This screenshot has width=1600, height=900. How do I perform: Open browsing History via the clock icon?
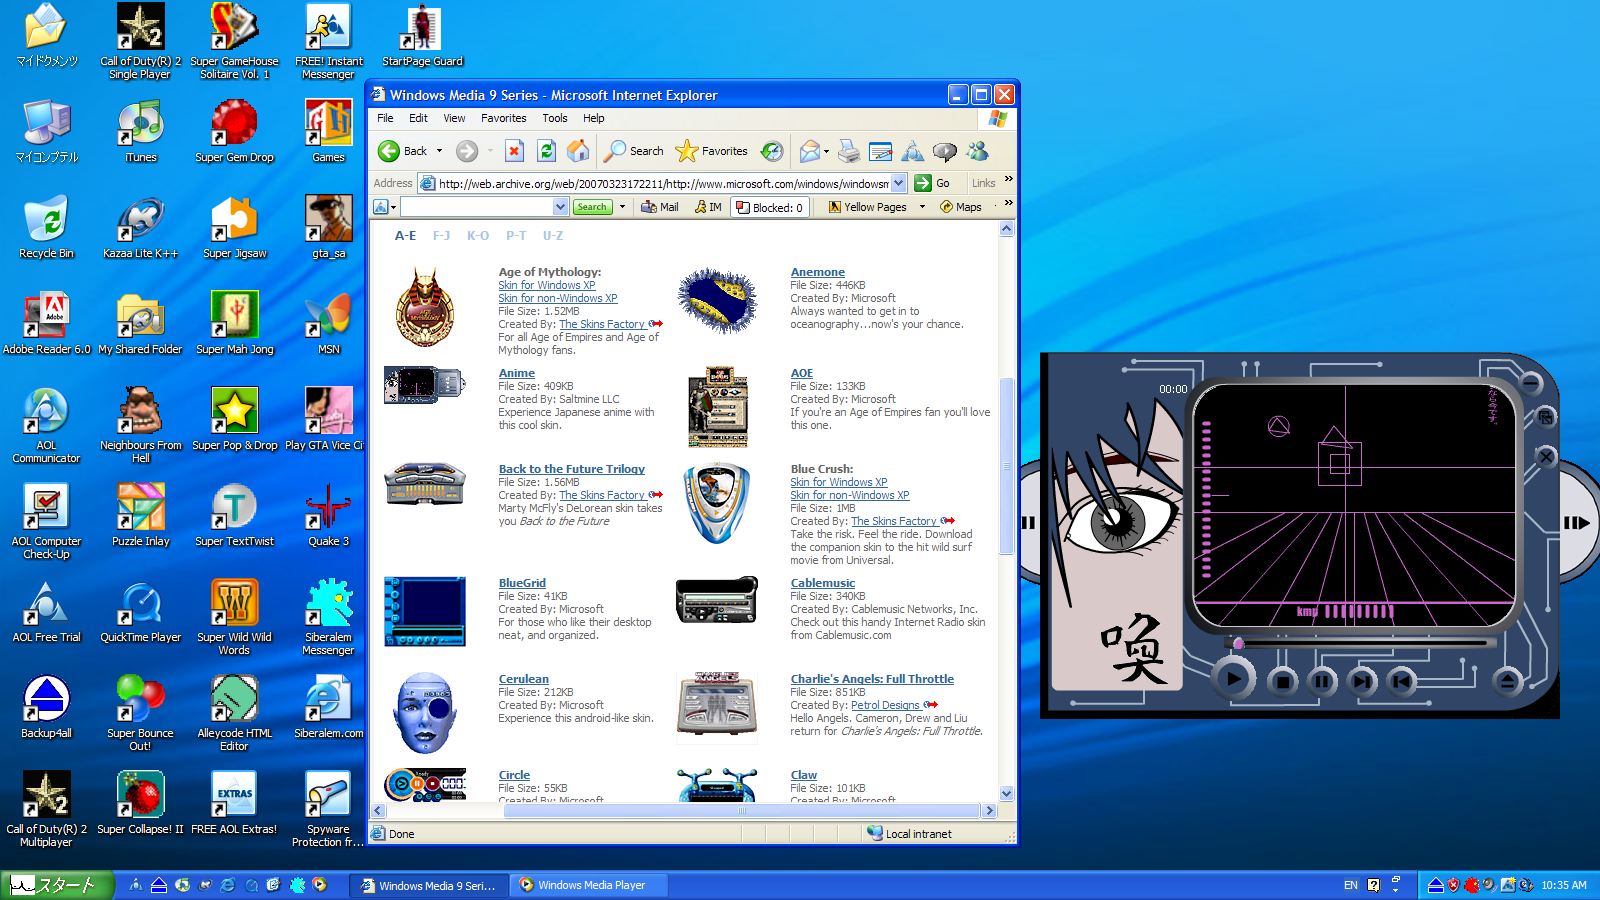tap(771, 151)
